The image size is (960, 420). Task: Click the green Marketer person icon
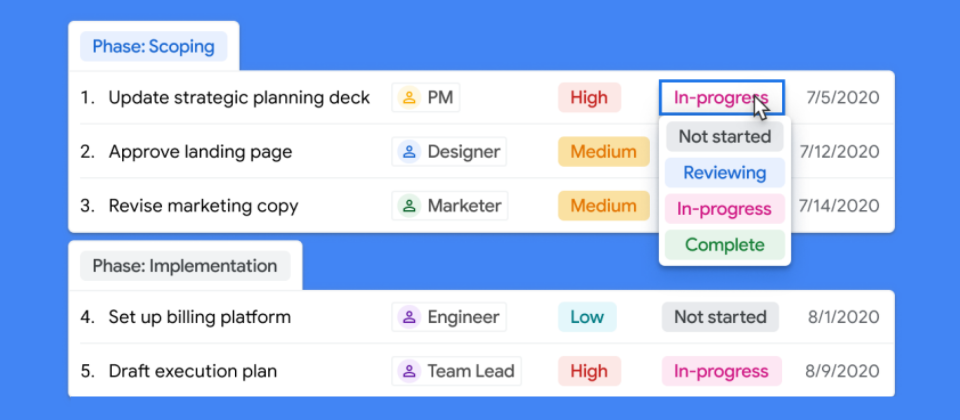click(409, 206)
